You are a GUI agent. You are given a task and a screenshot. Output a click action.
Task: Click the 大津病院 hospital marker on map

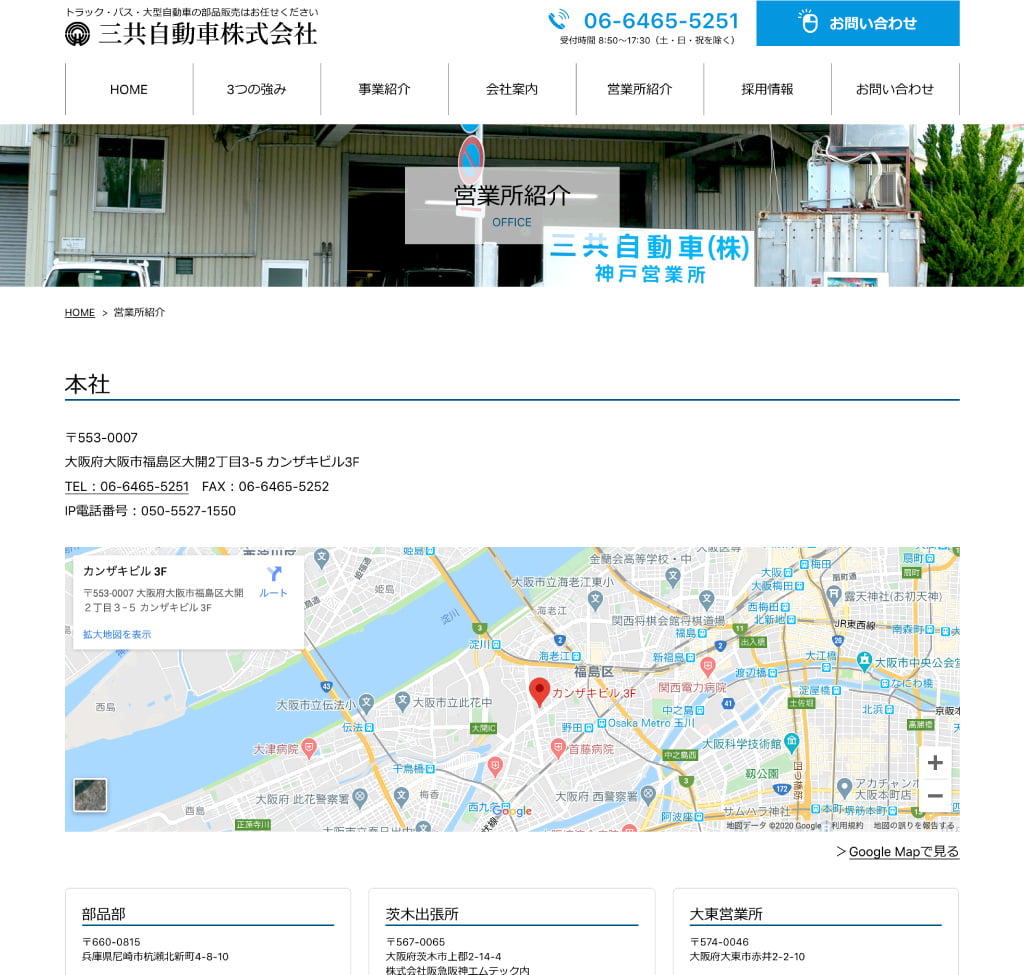click(309, 747)
